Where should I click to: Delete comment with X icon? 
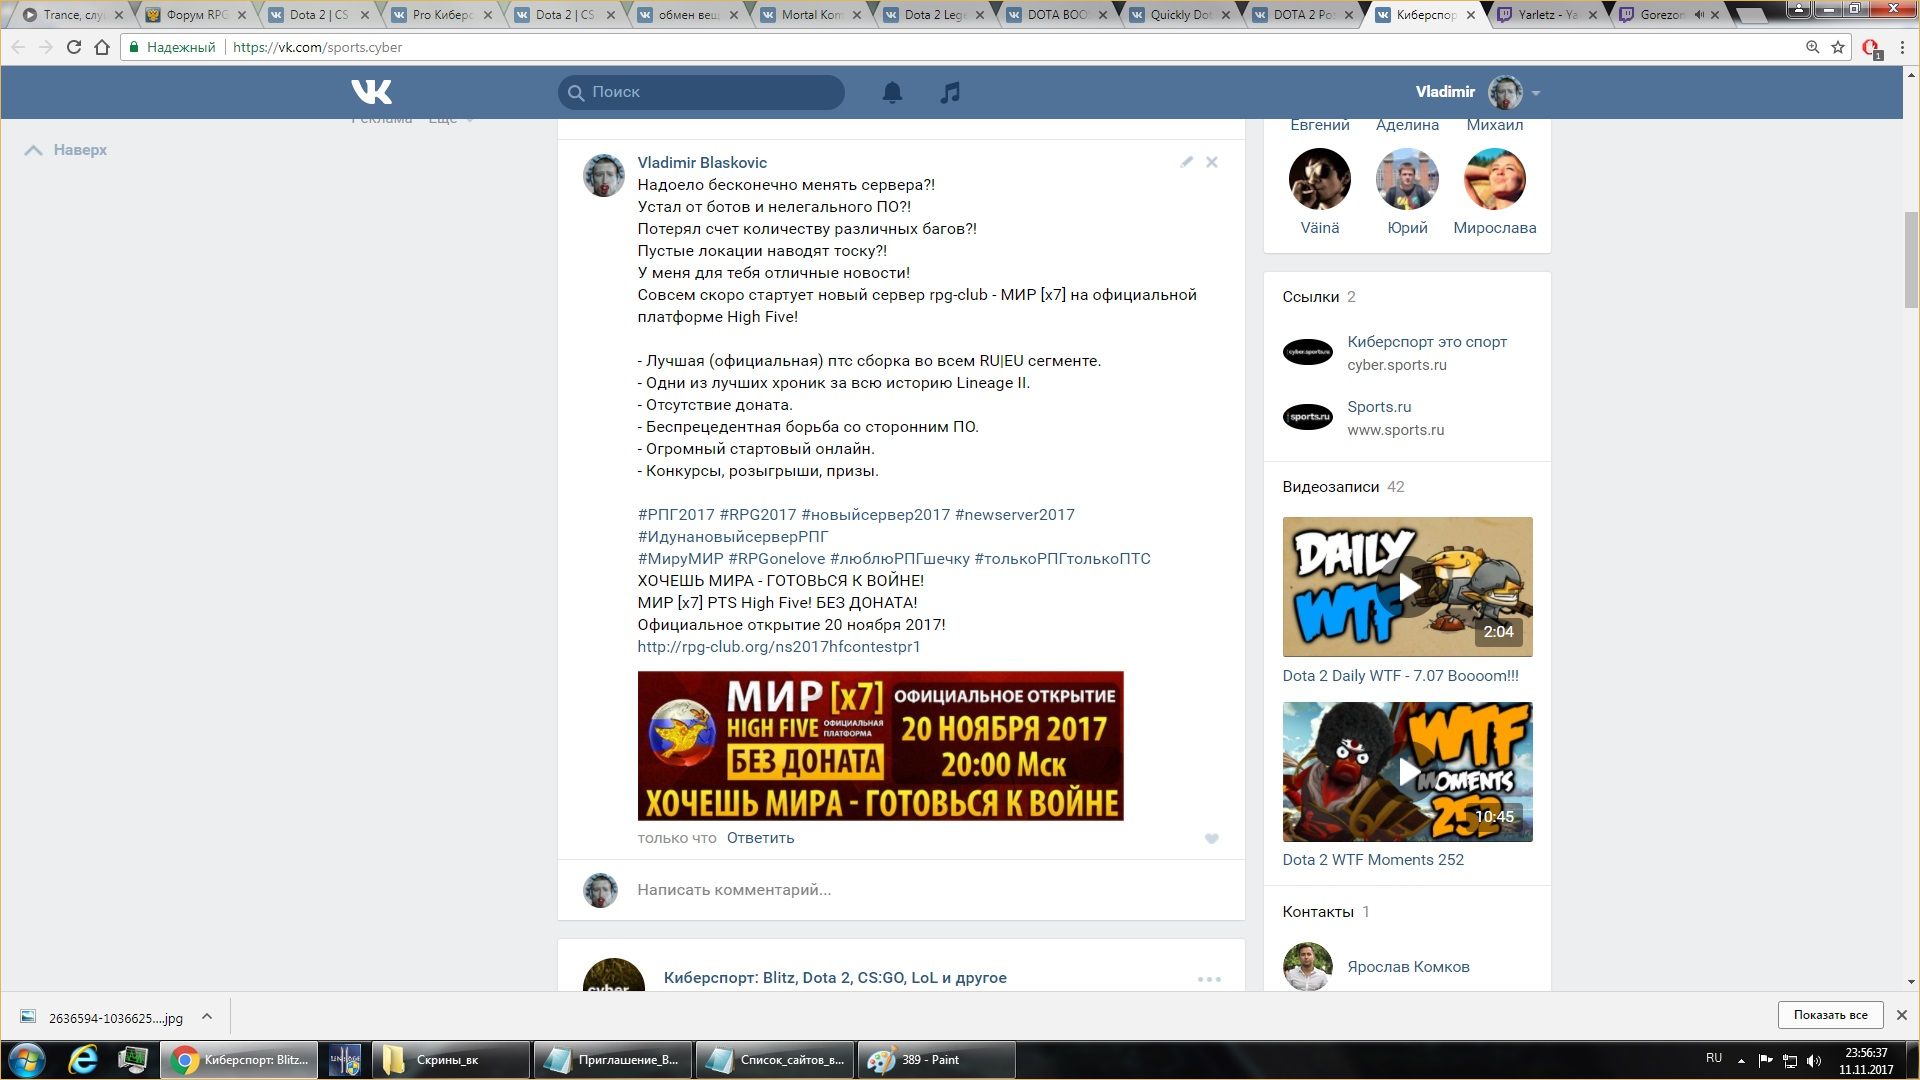(1211, 162)
